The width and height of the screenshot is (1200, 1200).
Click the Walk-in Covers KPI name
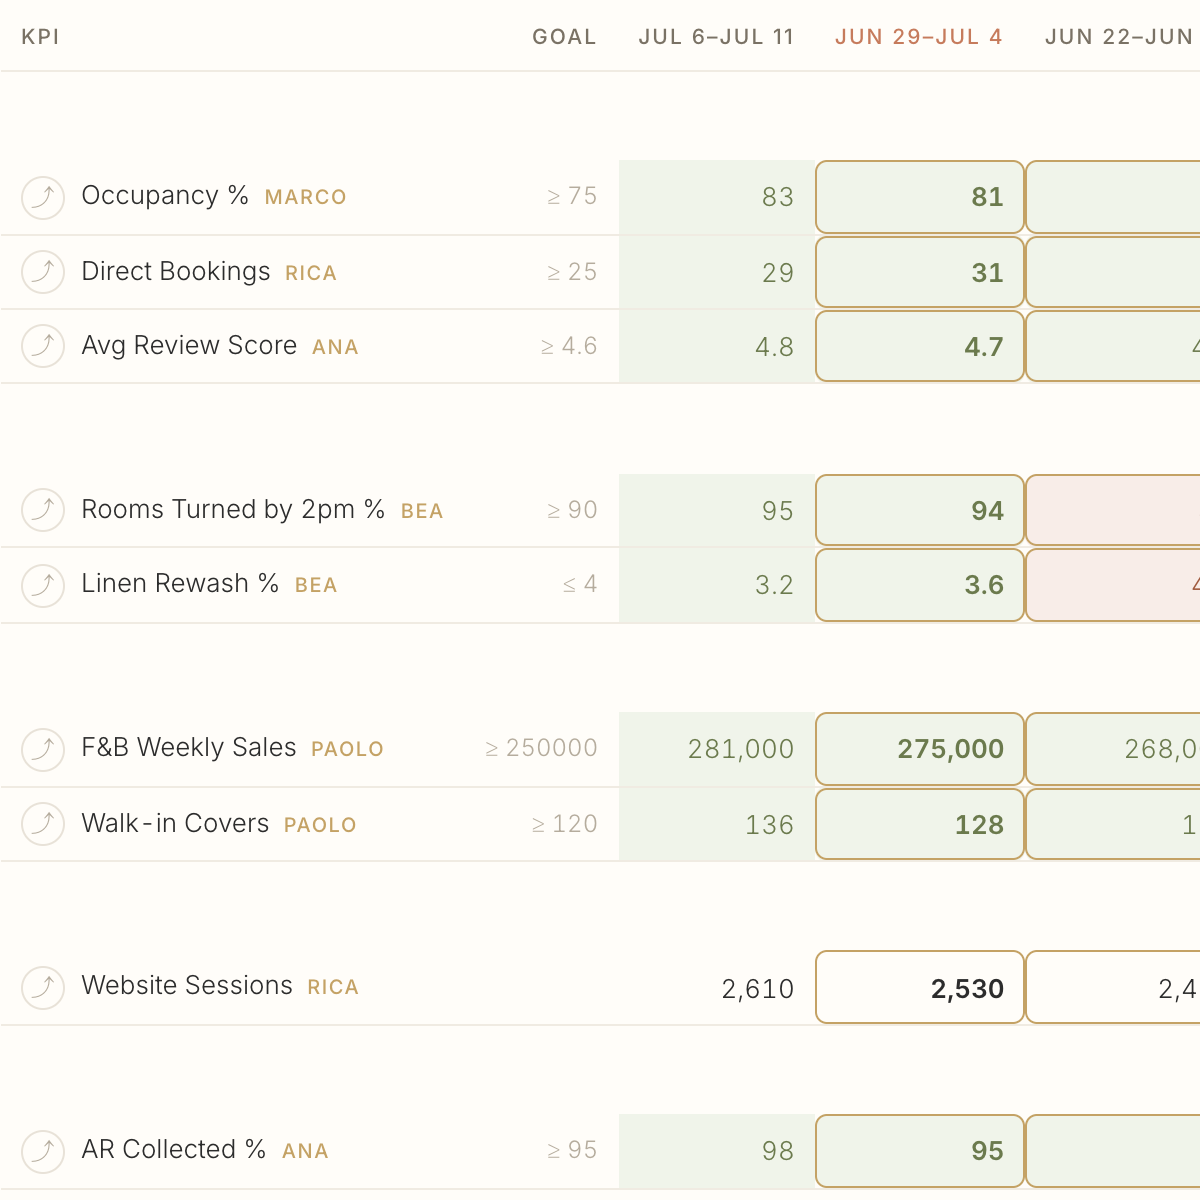click(x=175, y=823)
